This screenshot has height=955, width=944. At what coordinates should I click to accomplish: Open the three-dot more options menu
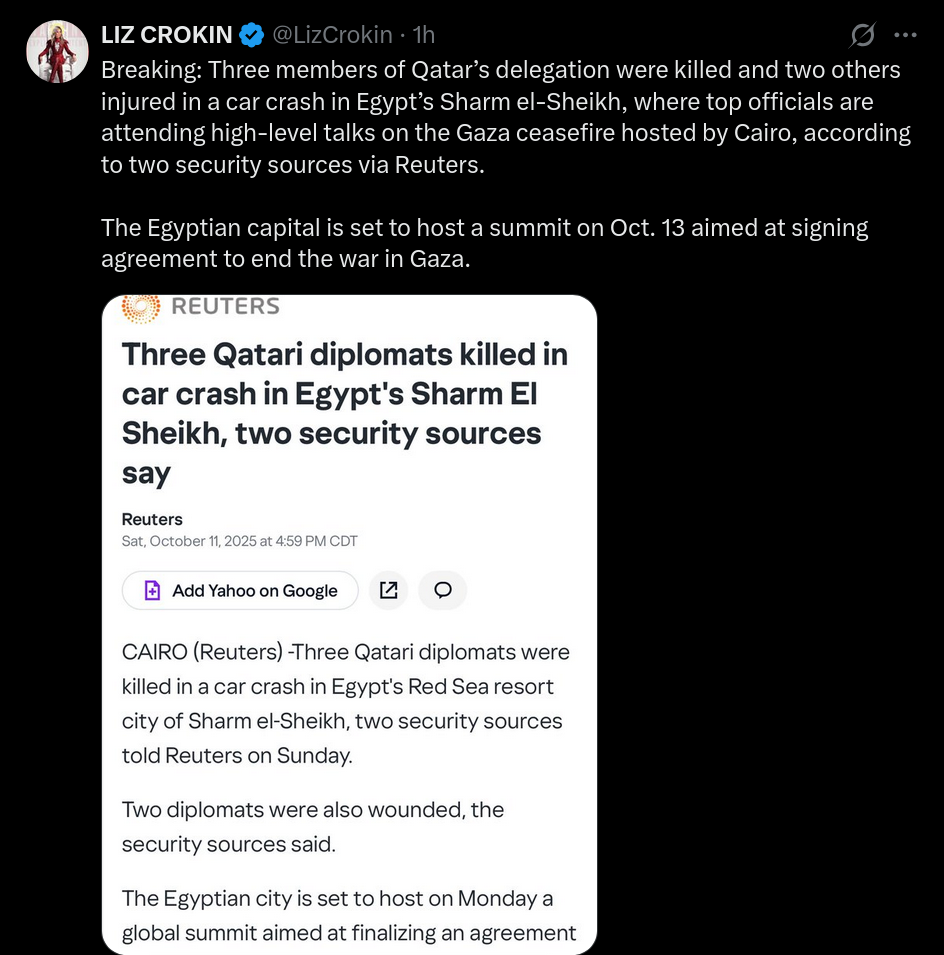905,35
